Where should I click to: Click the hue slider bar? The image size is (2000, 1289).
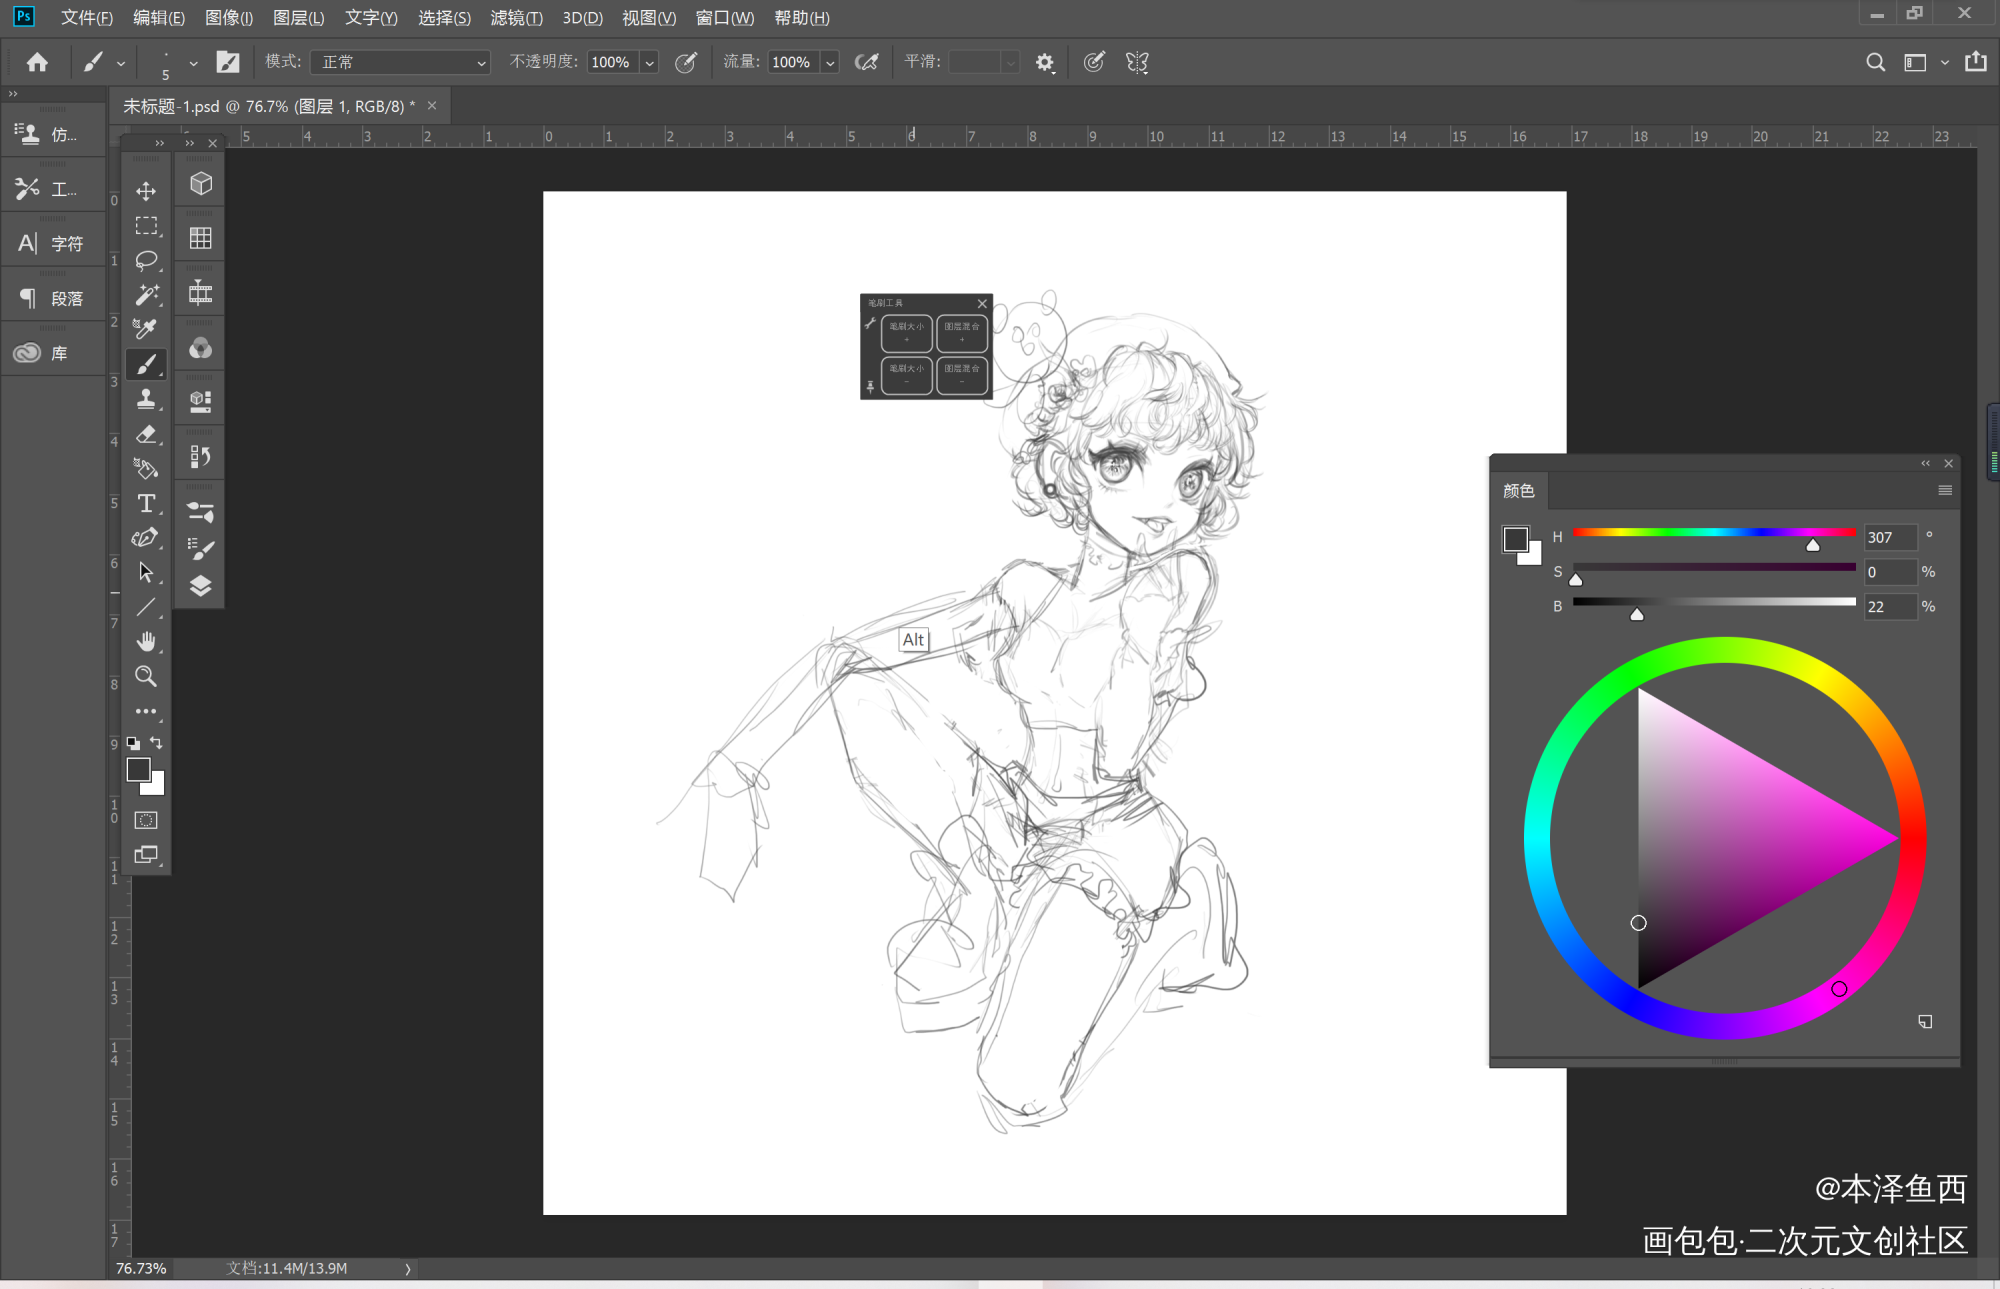[1713, 532]
